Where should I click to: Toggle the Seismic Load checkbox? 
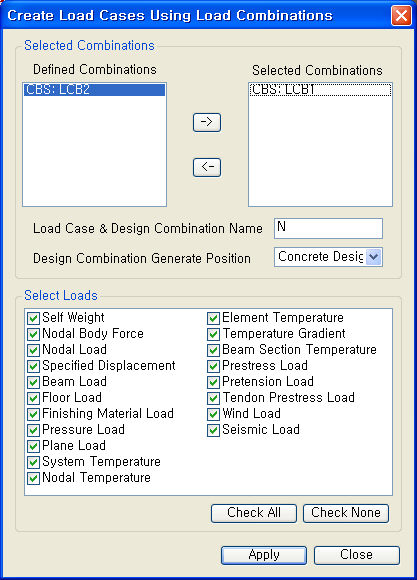click(x=213, y=430)
